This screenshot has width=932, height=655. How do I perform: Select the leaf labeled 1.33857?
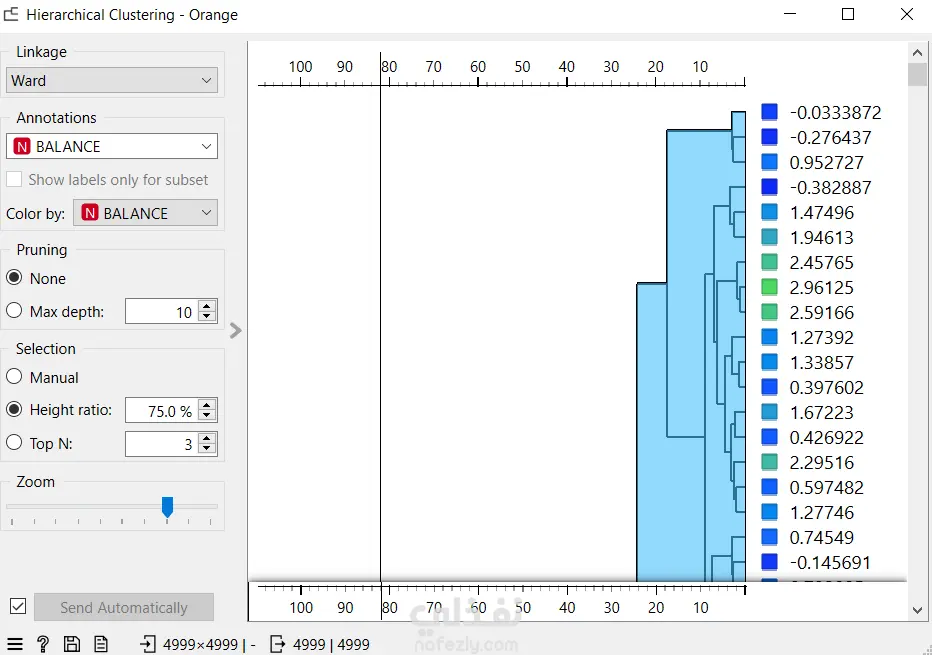[x=821, y=362]
